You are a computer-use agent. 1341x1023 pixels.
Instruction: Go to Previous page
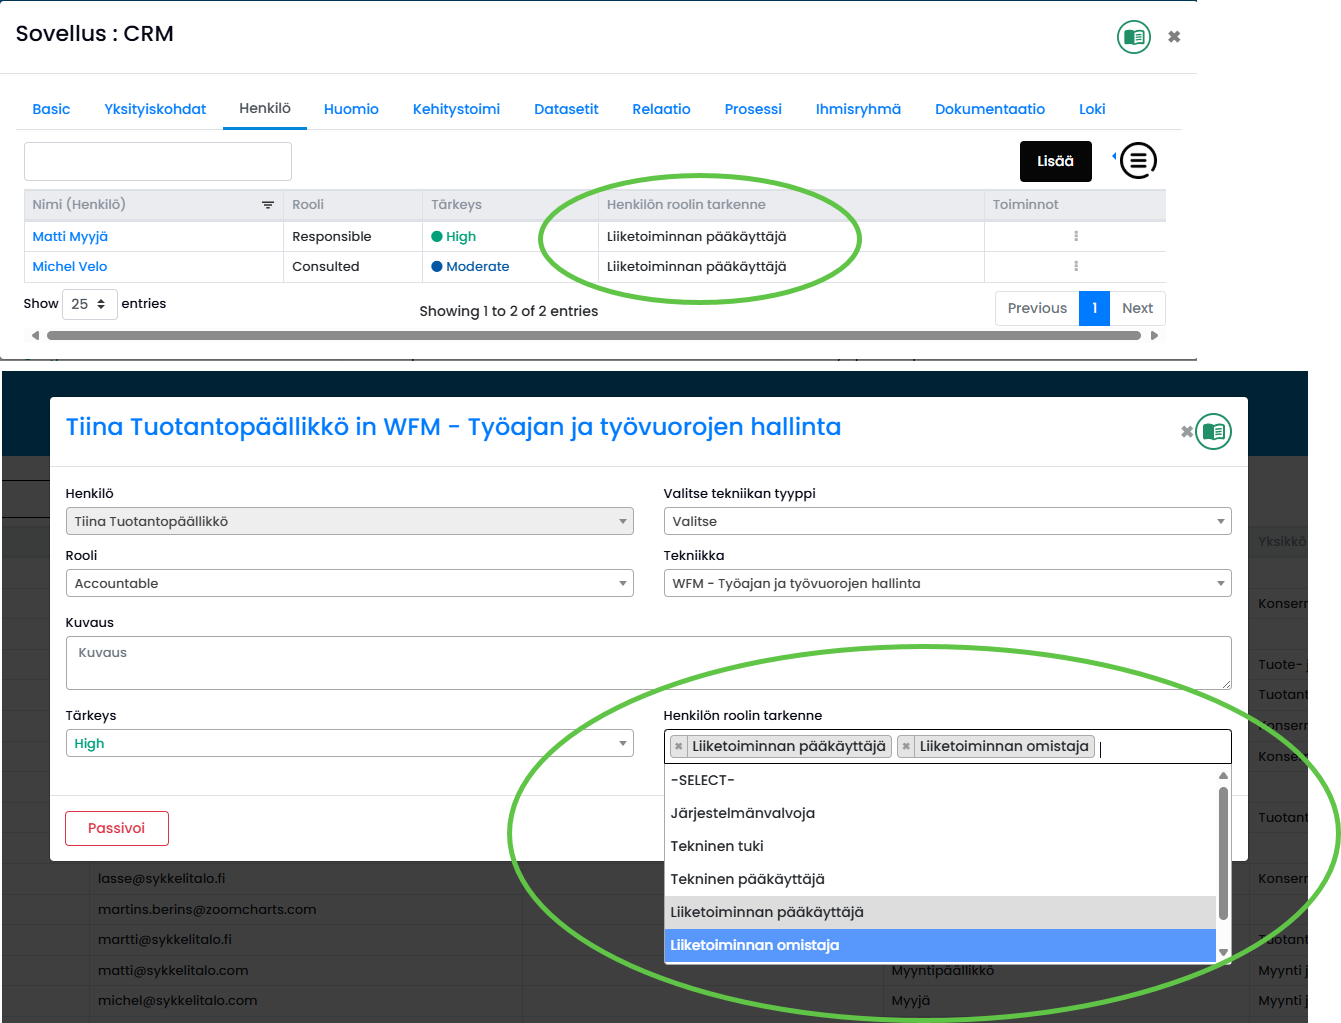click(x=1037, y=308)
